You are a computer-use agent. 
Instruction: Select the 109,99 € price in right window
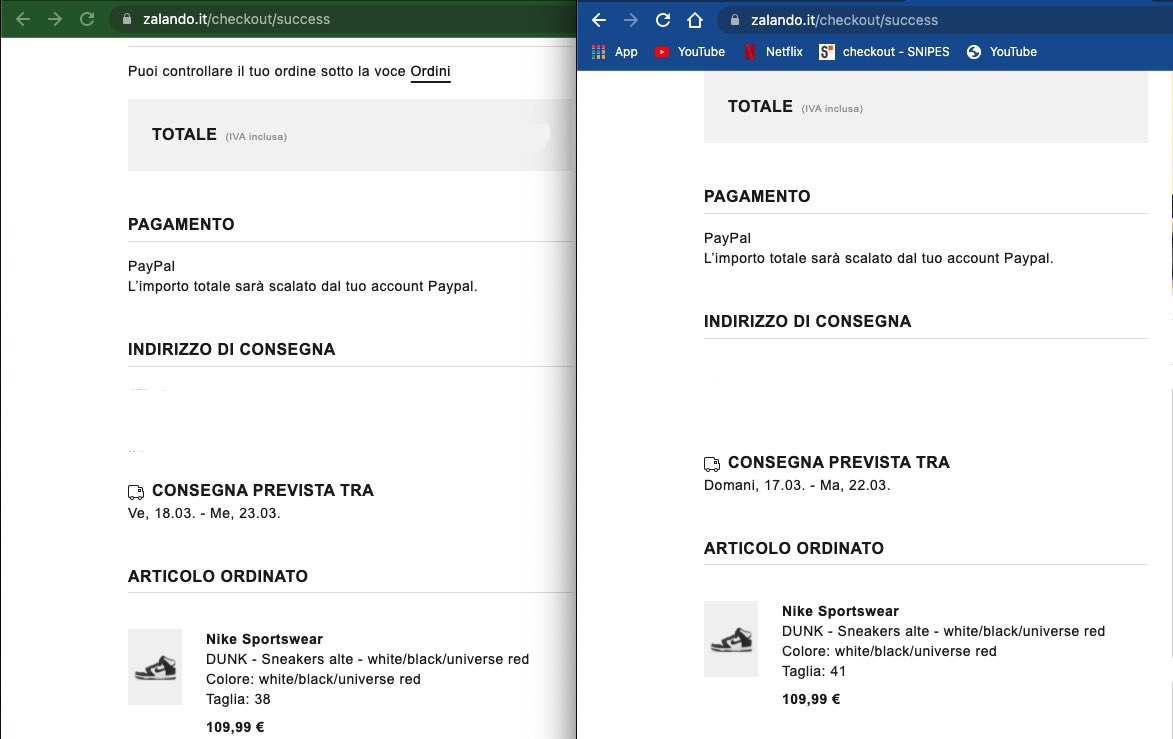point(811,699)
